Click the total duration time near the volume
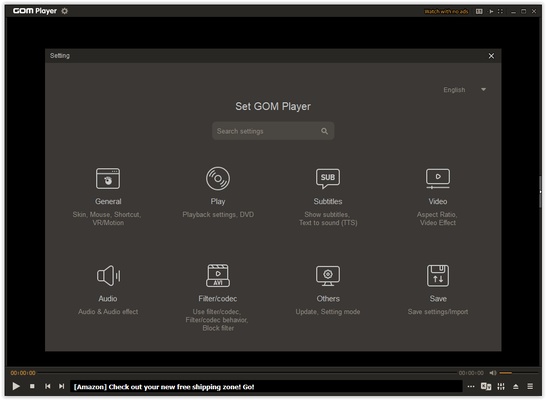Image resolution: width=546 pixels, height=400 pixels. click(471, 373)
